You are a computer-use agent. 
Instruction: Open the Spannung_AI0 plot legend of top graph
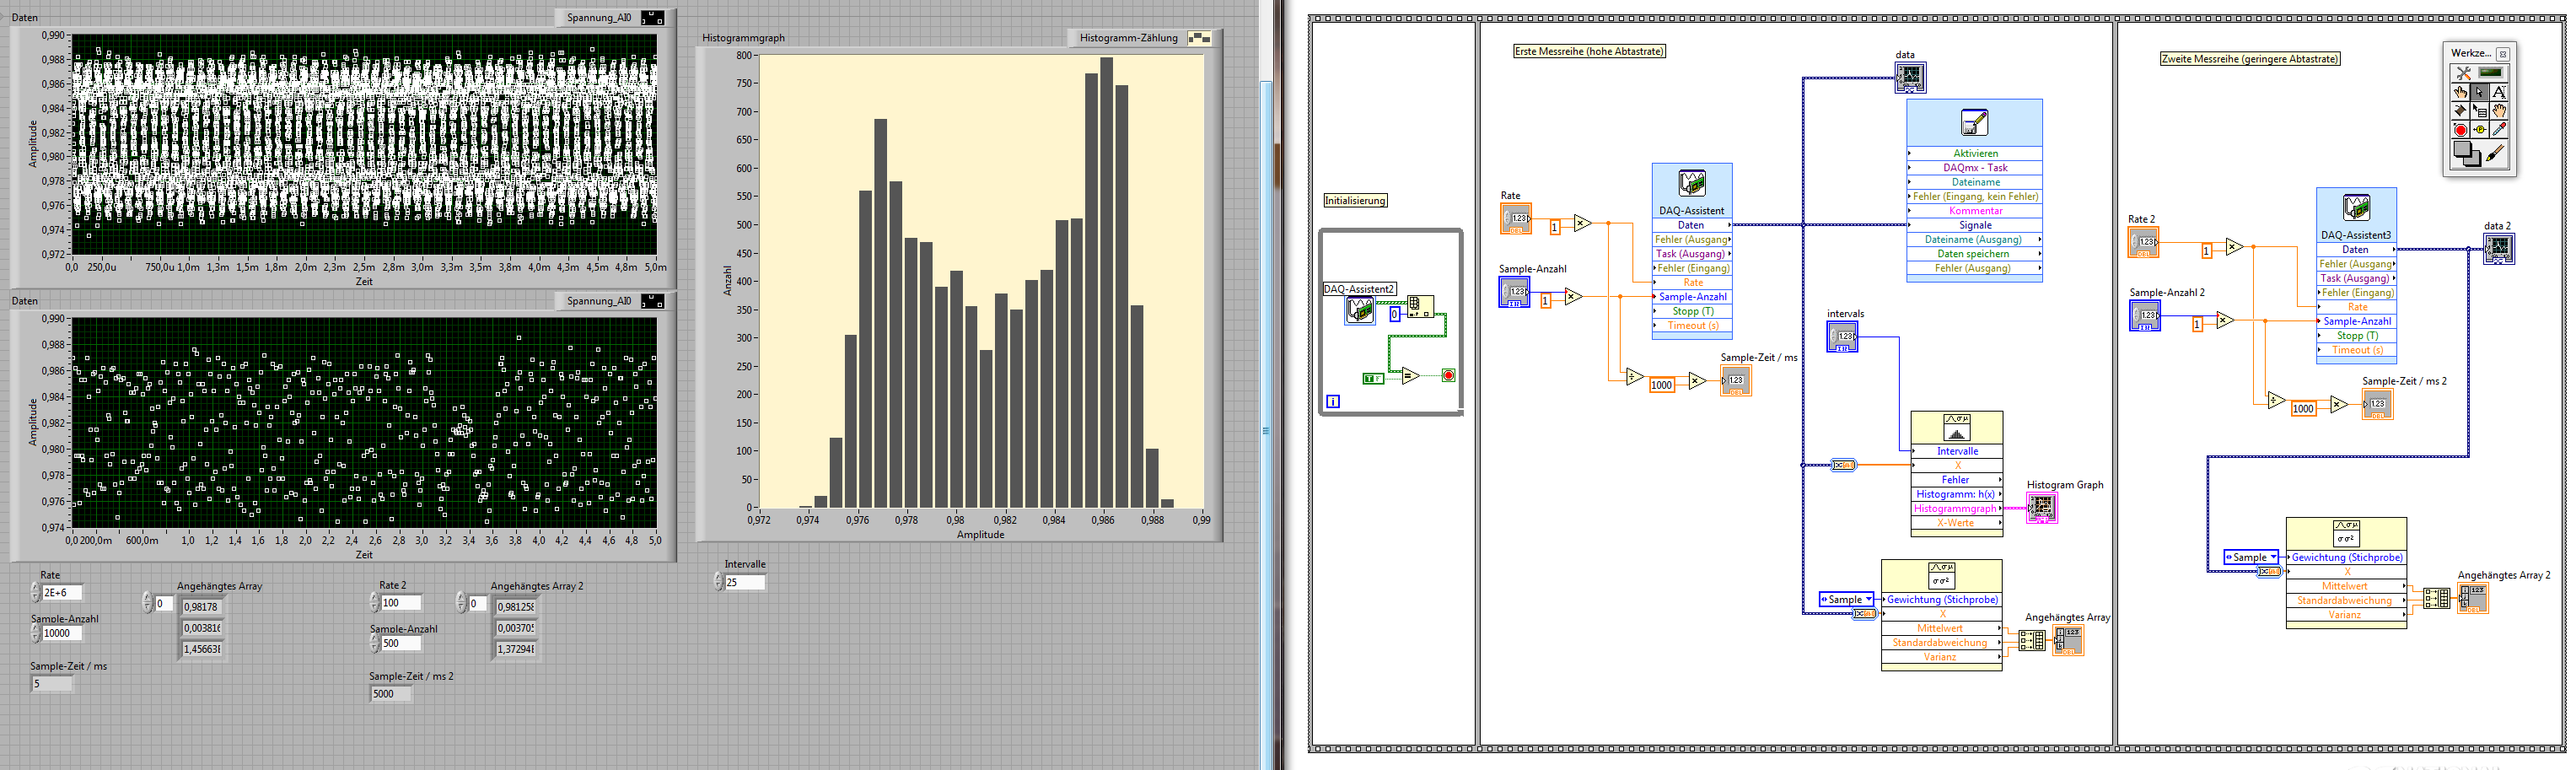click(653, 18)
